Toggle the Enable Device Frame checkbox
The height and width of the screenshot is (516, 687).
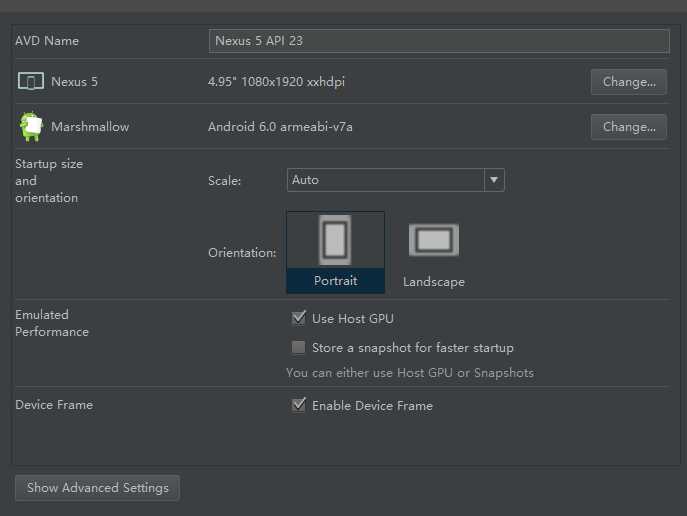pyautogui.click(x=298, y=405)
